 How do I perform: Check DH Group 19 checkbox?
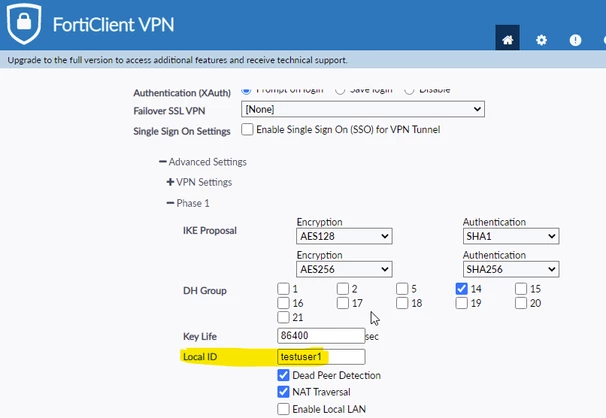461,303
